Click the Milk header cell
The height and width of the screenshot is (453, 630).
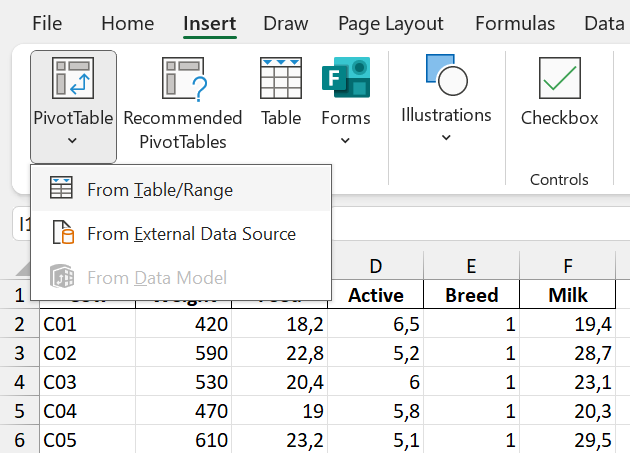point(568,295)
